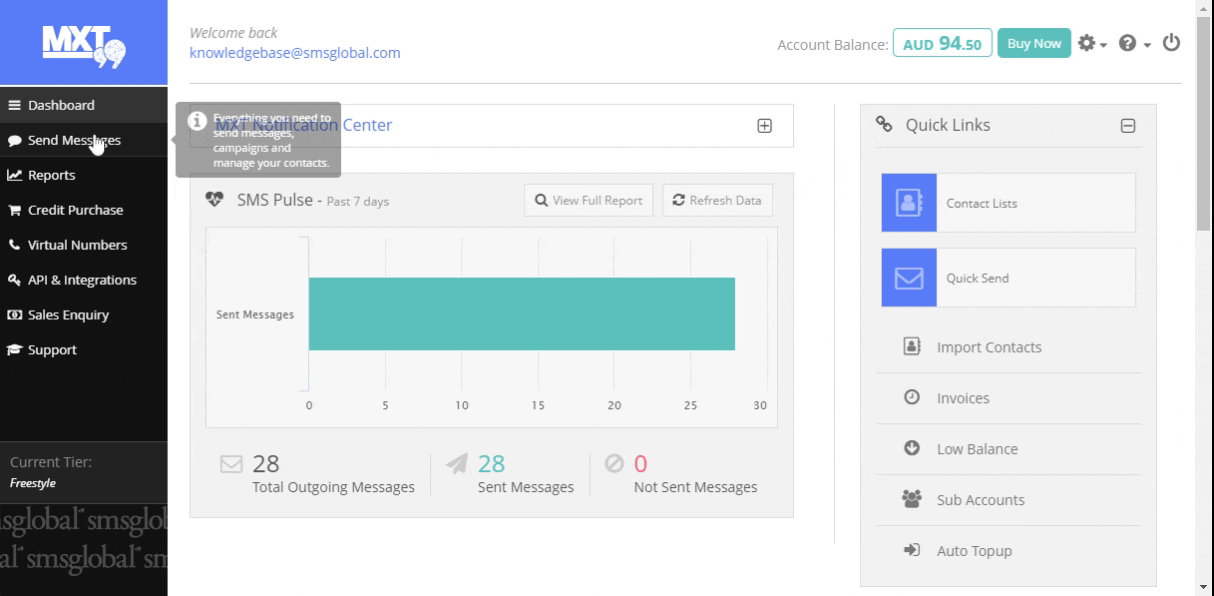Screen dimensions: 1214x596
Task: Open Send Messages in sidebar
Action: tap(73, 141)
